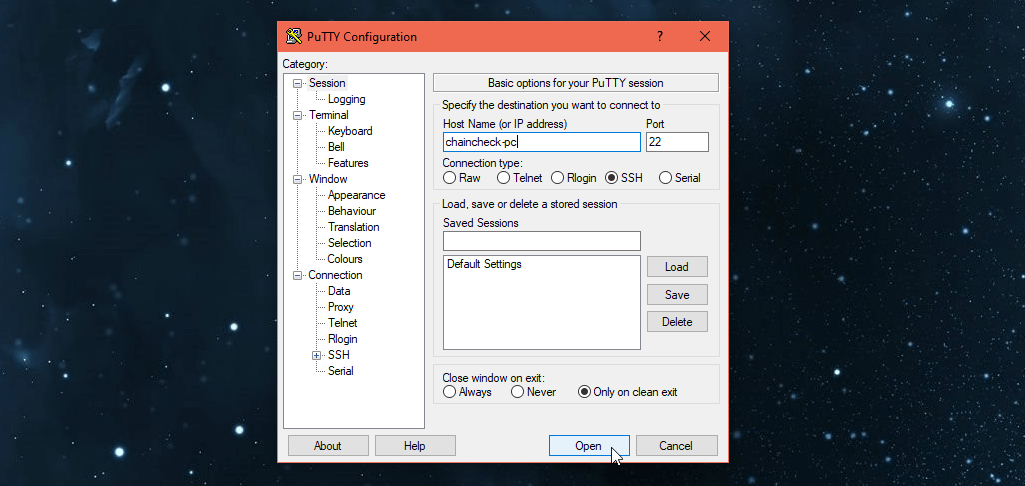Click the PuTTY icon in title bar
The width and height of the screenshot is (1025, 486).
click(x=294, y=37)
